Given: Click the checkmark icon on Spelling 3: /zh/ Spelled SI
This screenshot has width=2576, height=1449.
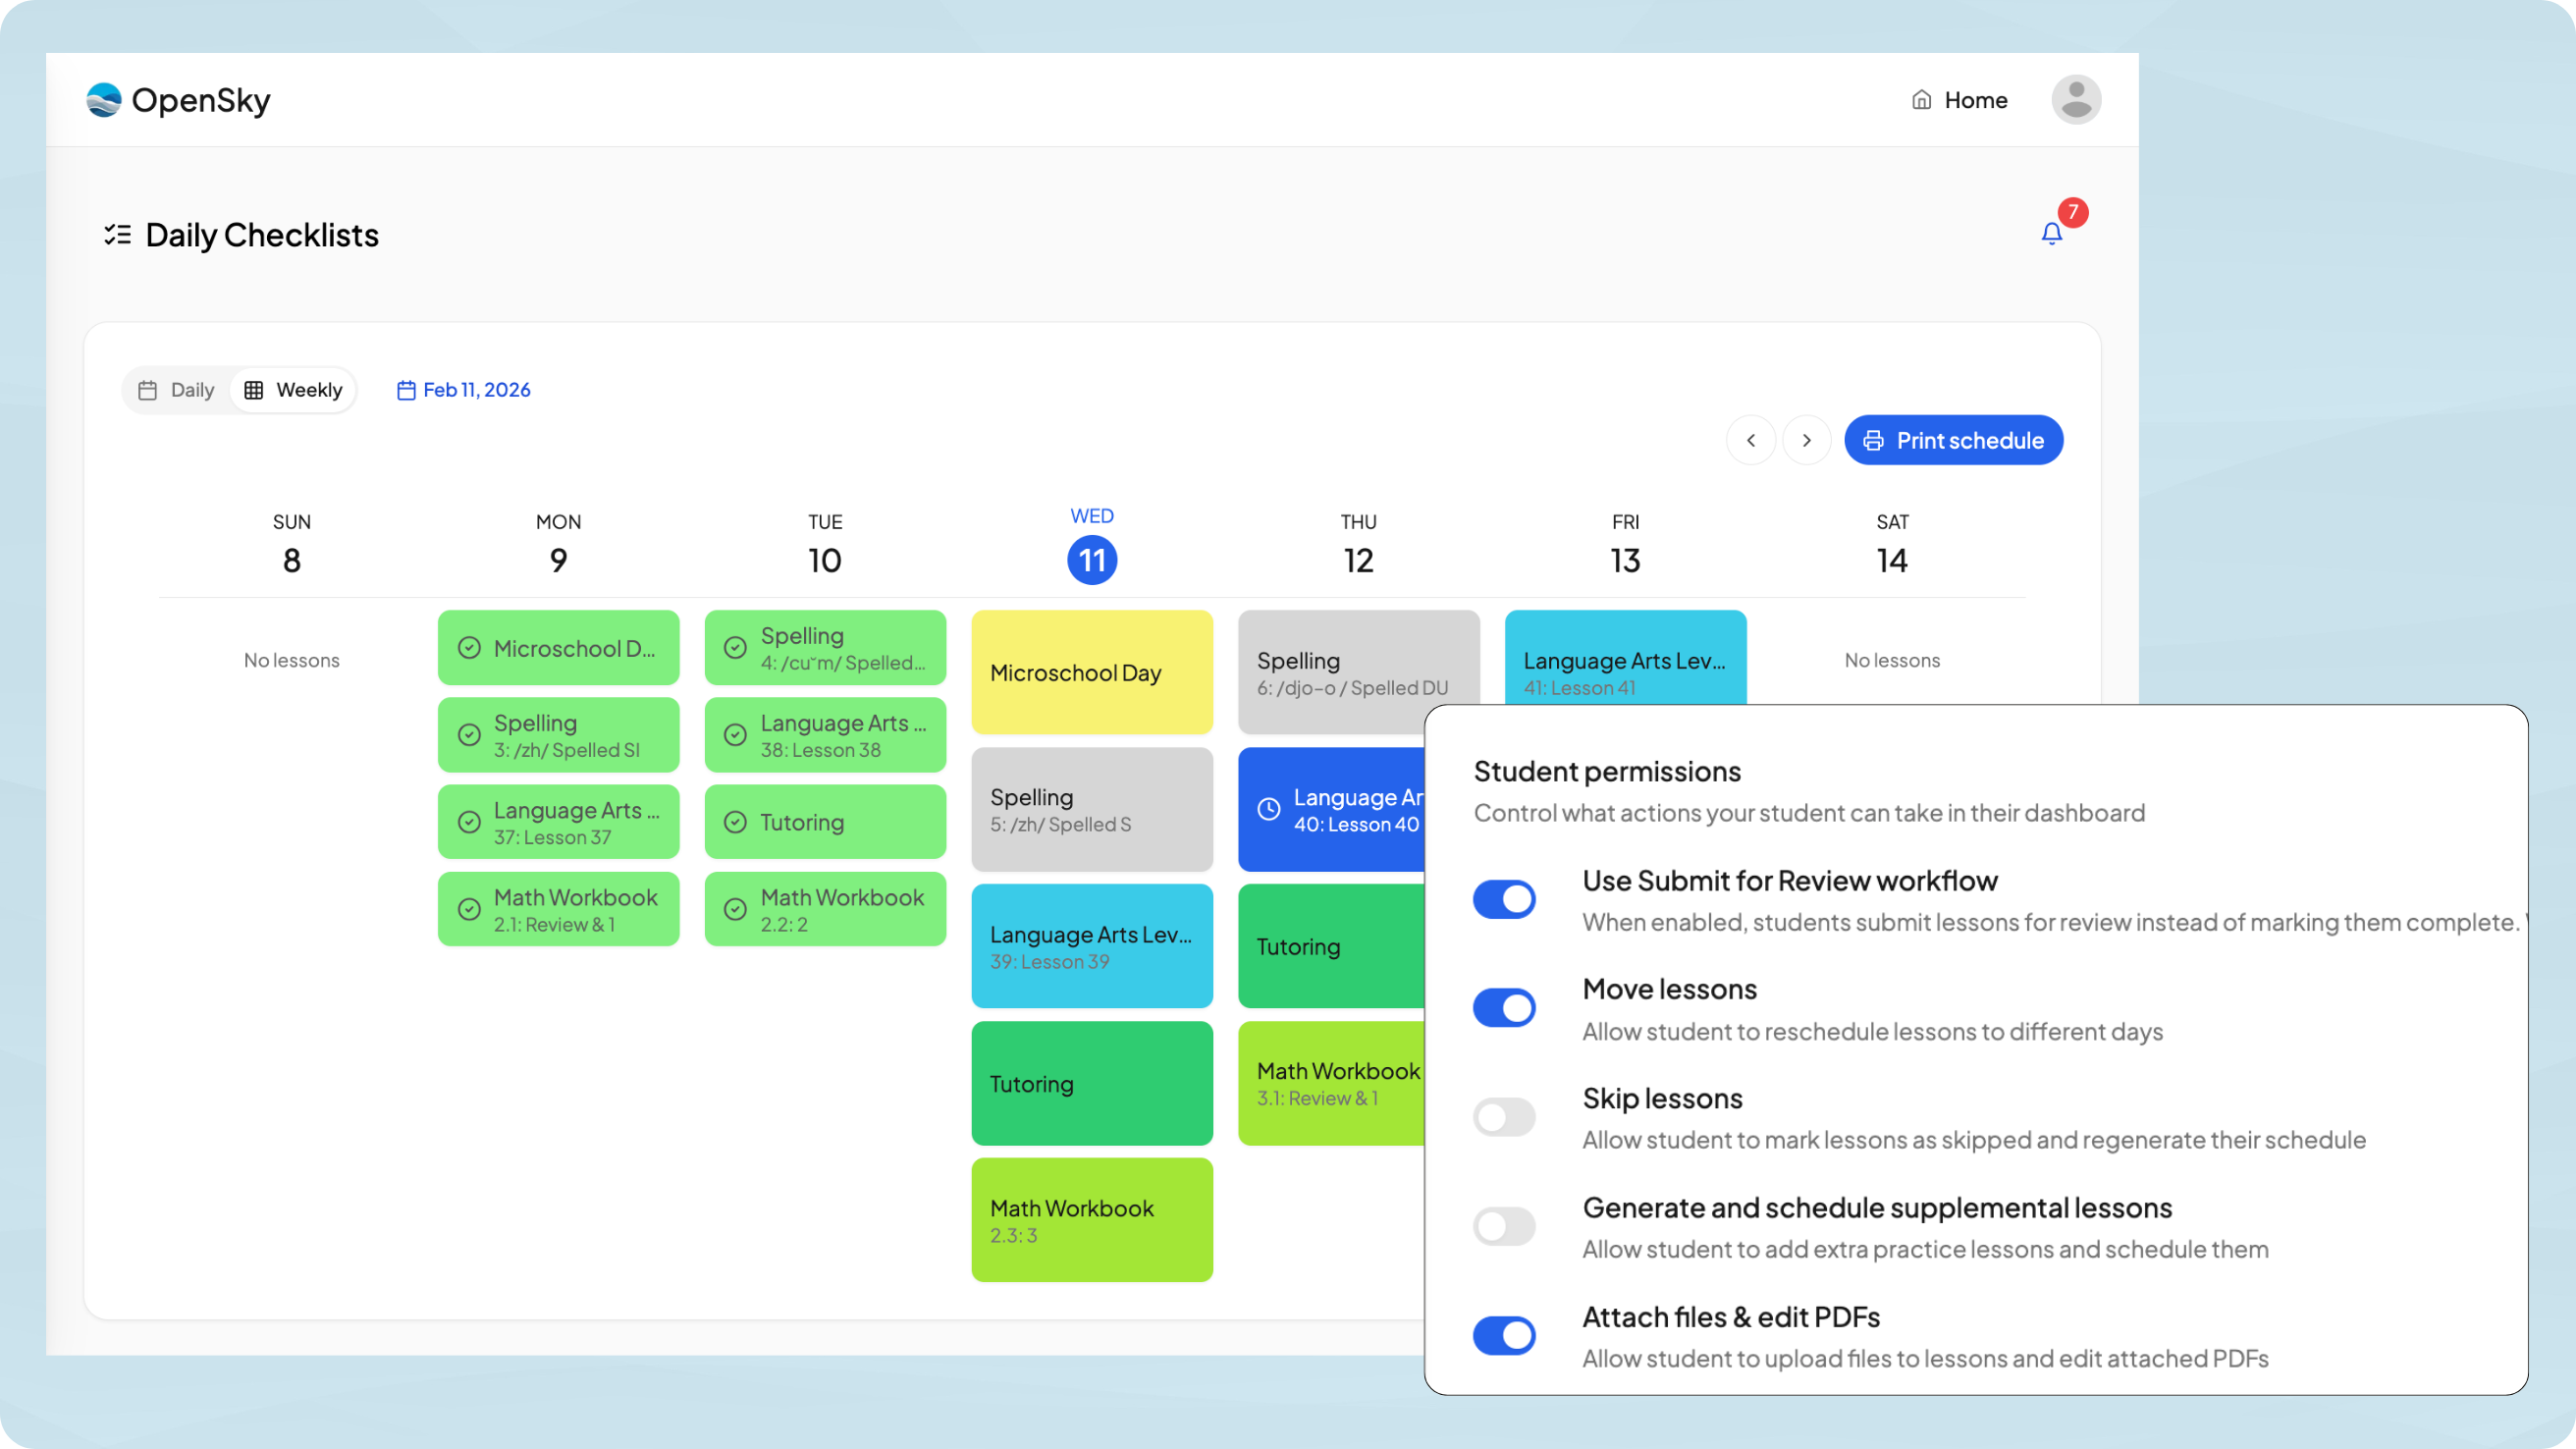Looking at the screenshot, I should coord(471,734).
